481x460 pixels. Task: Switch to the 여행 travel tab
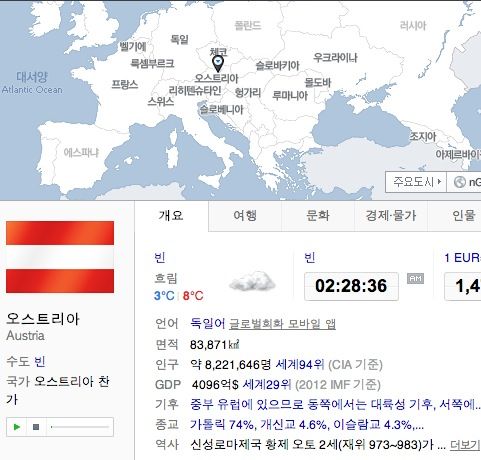[245, 216]
